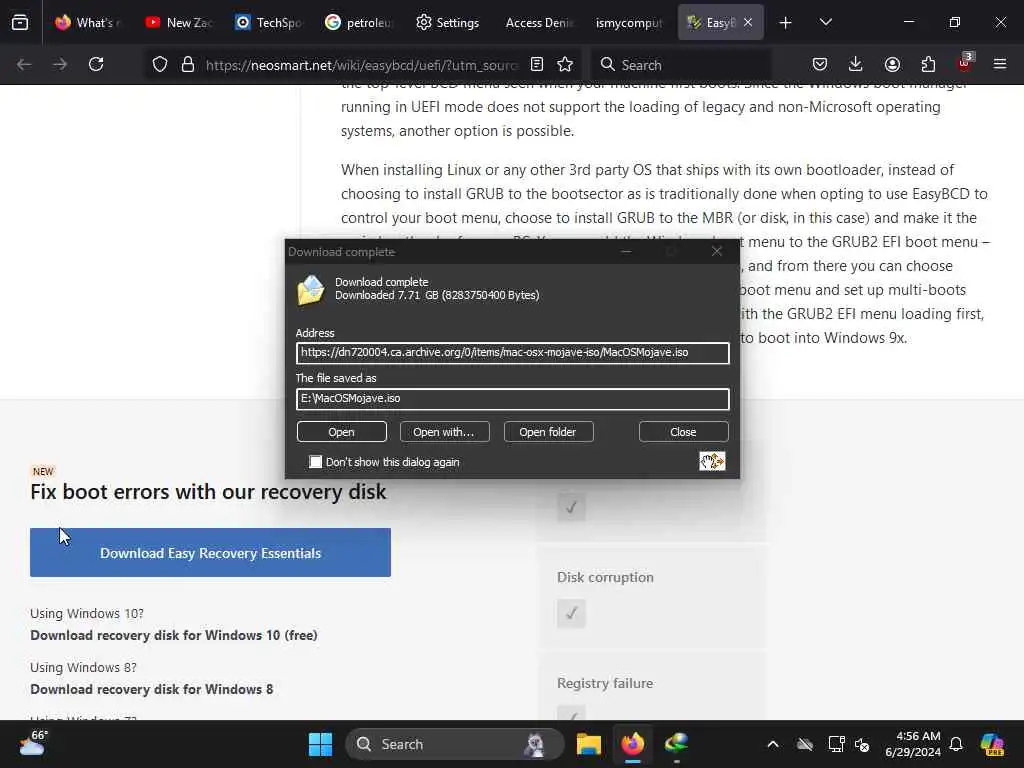
Task: Switch to petroleum Google tab
Action: (359, 22)
